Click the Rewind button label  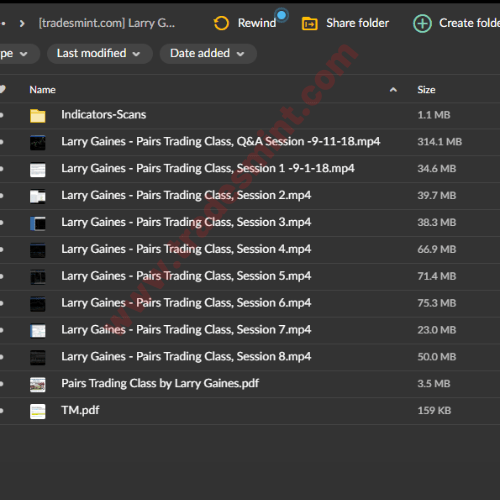[x=257, y=23]
